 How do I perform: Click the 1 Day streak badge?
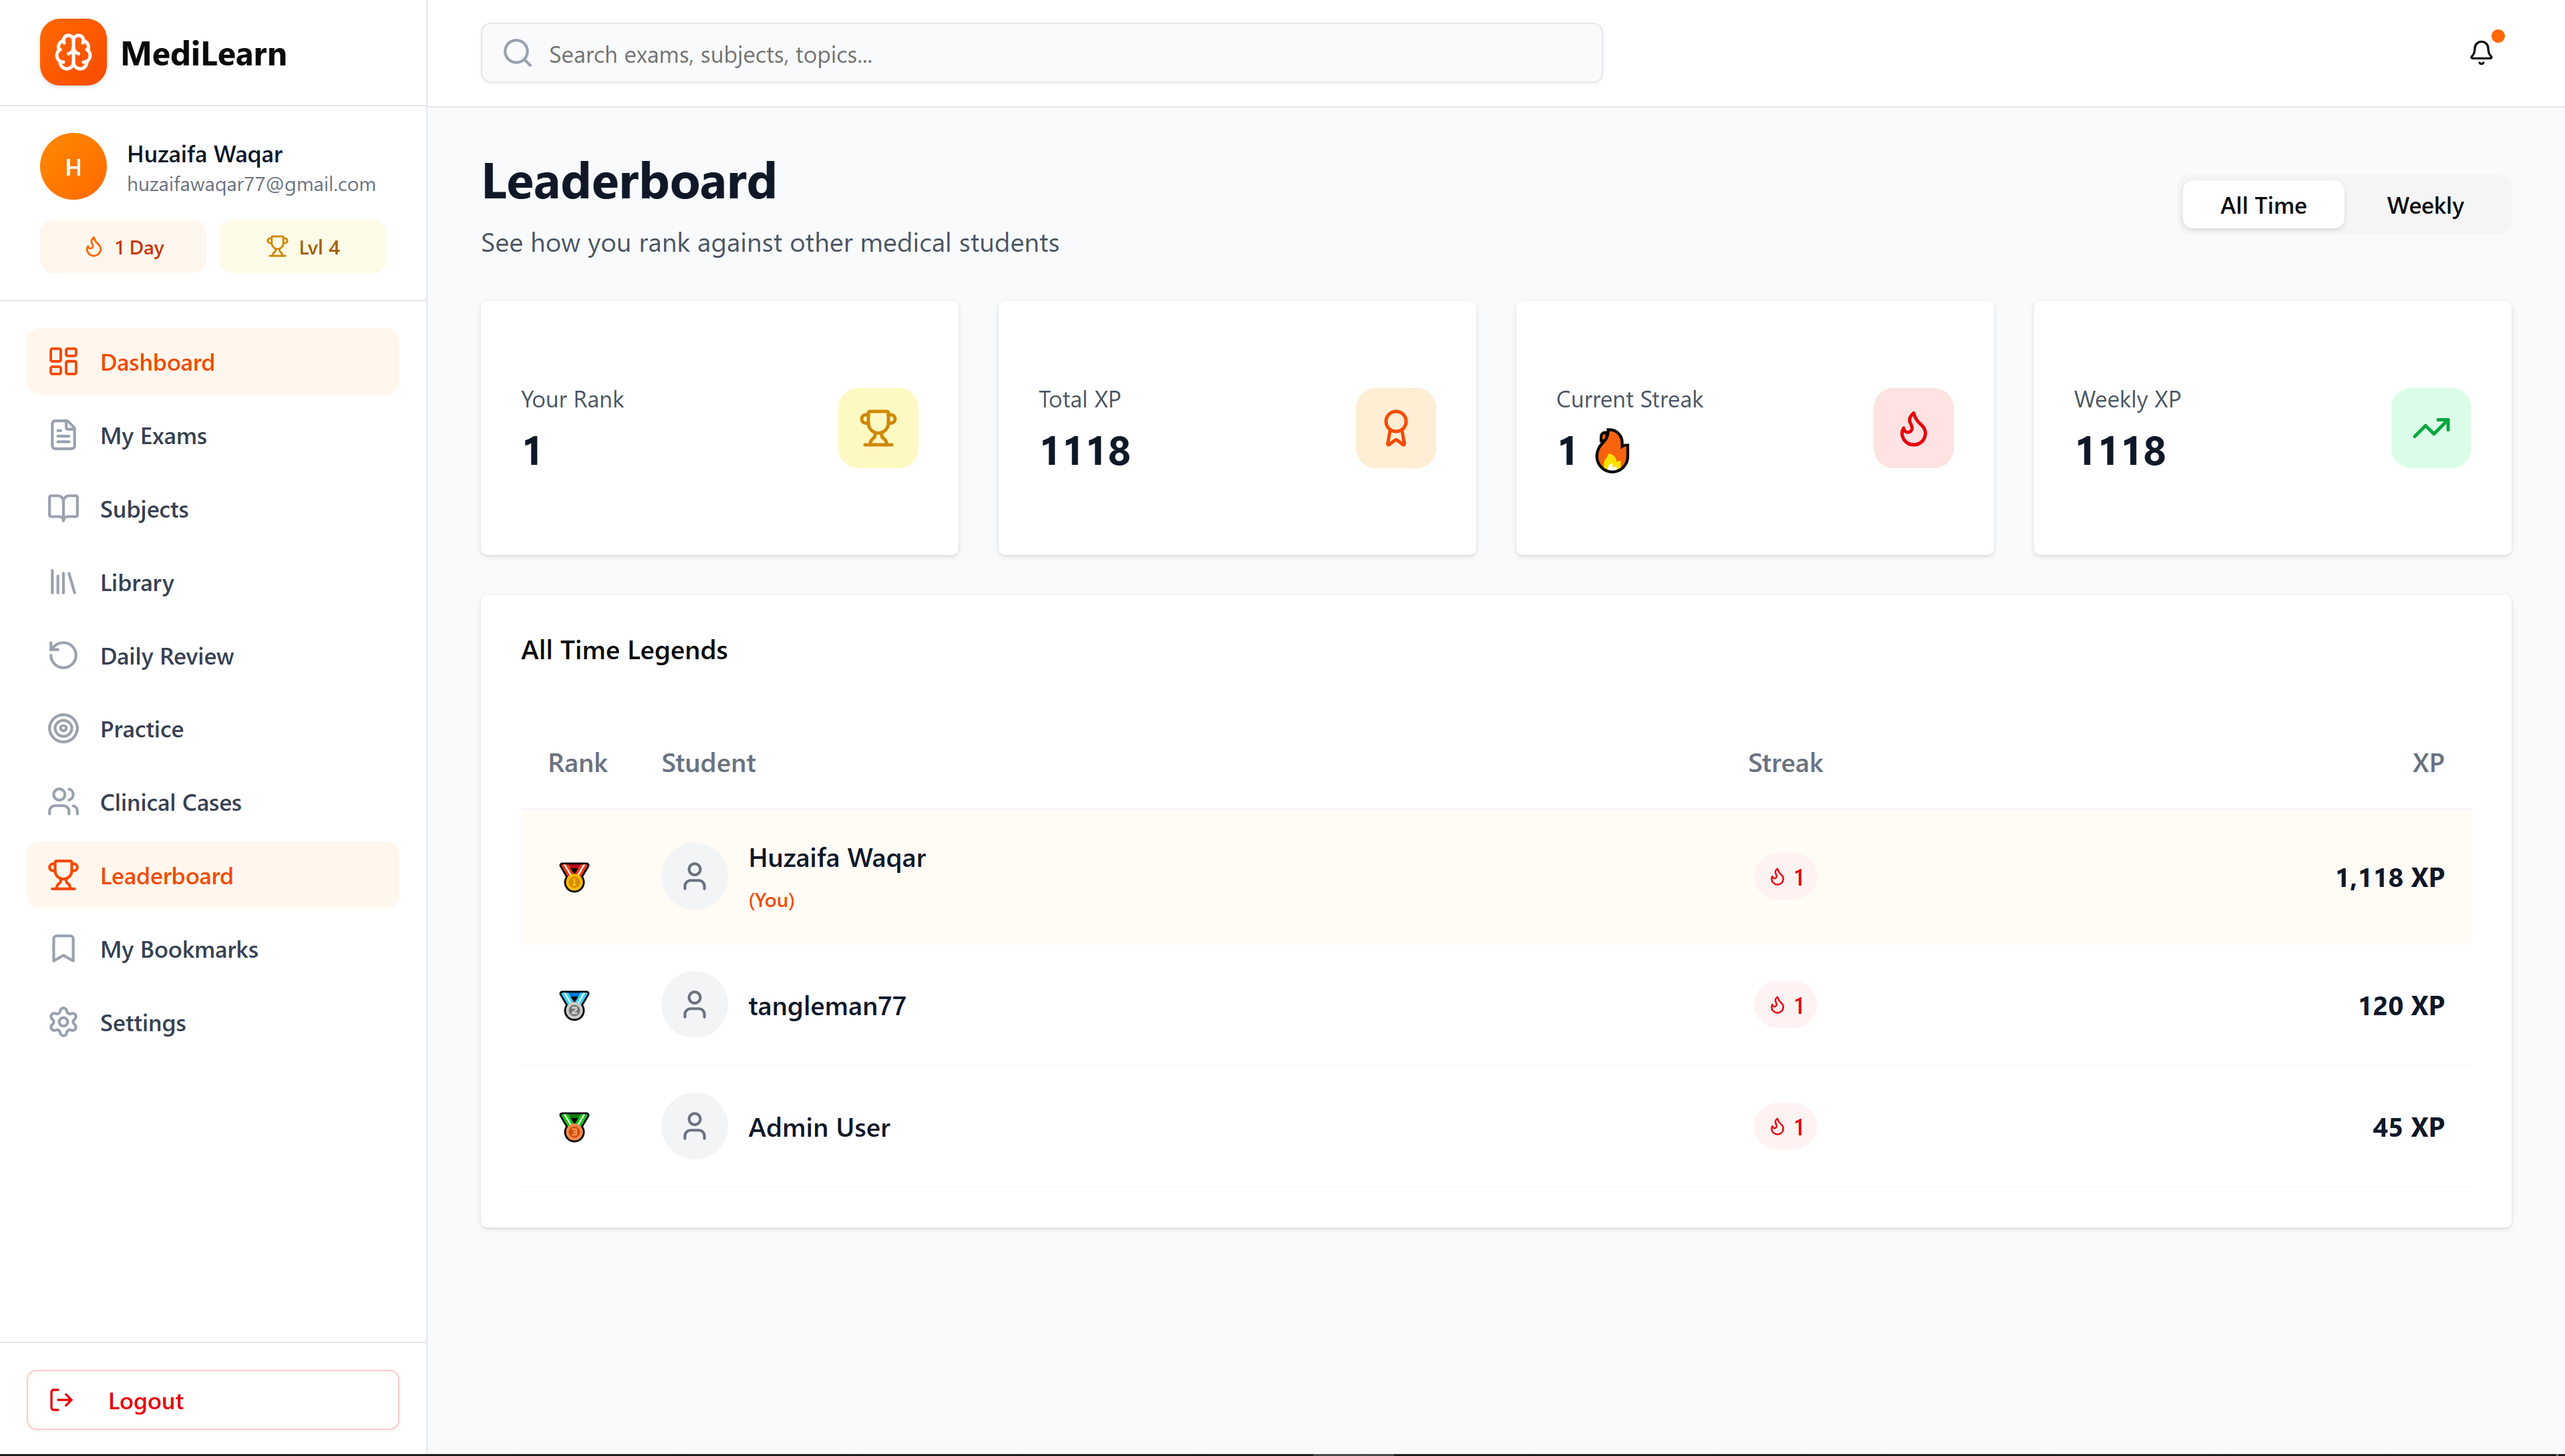pos(123,246)
